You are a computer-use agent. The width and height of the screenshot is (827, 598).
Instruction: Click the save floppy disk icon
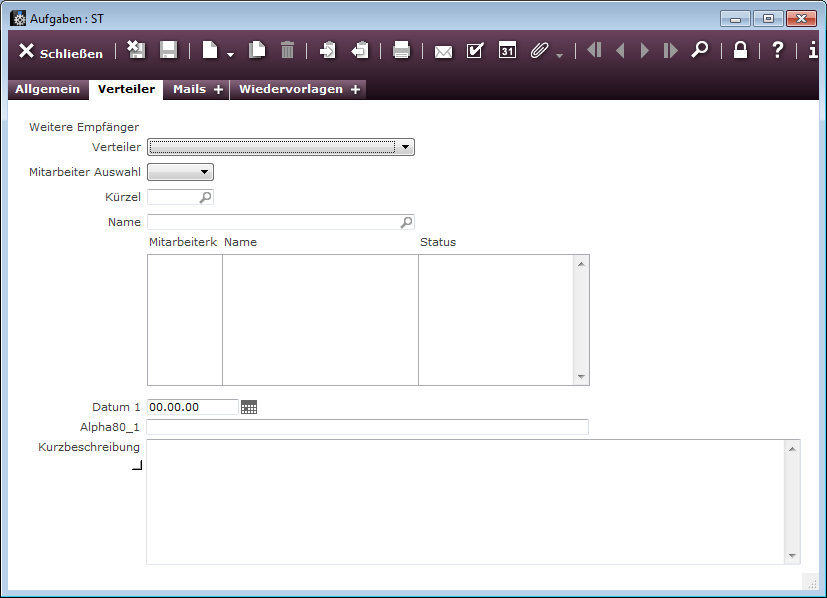pos(169,51)
